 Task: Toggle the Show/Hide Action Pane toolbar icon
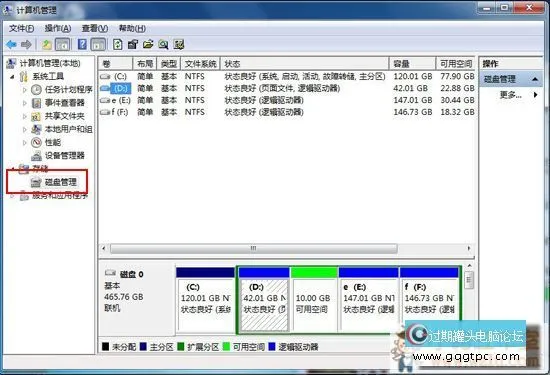coord(98,45)
